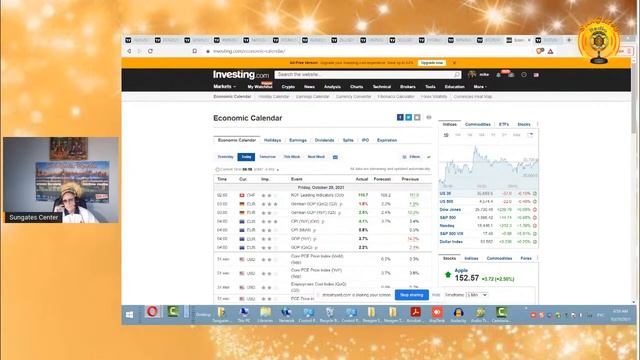Click the user avatar icon in Investing header

(472, 75)
